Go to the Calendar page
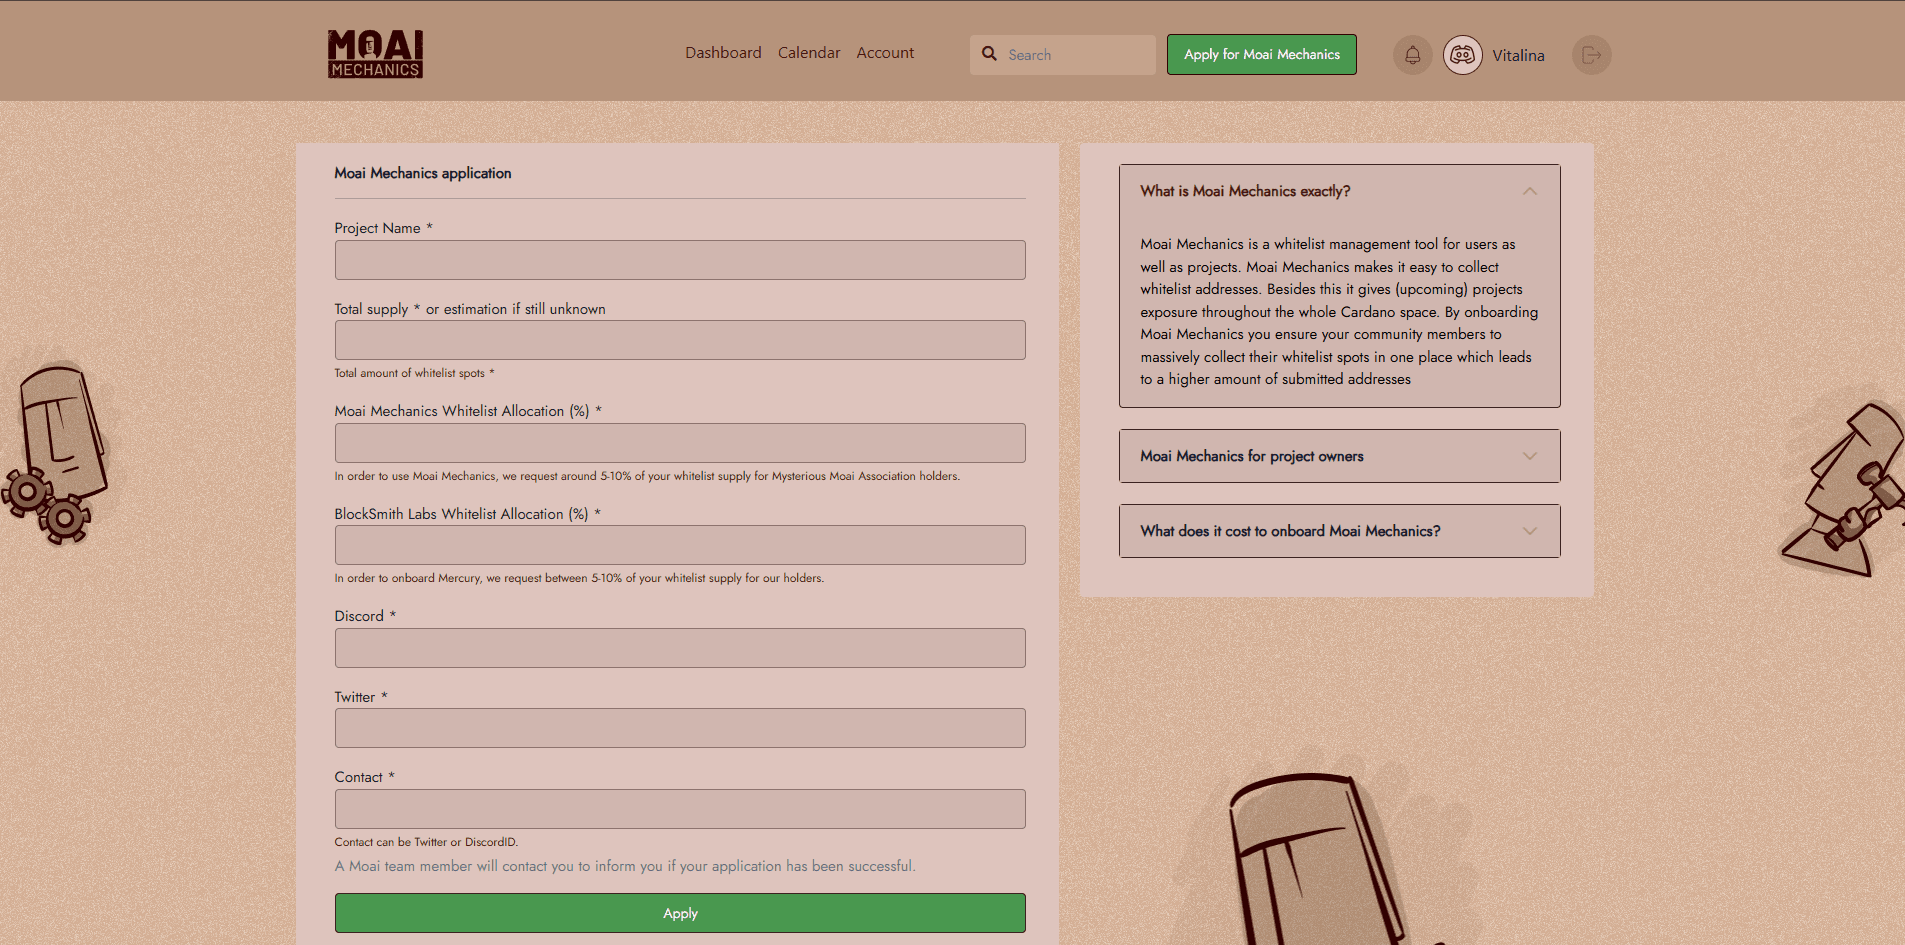Screen dimensions: 1905x945 point(809,53)
